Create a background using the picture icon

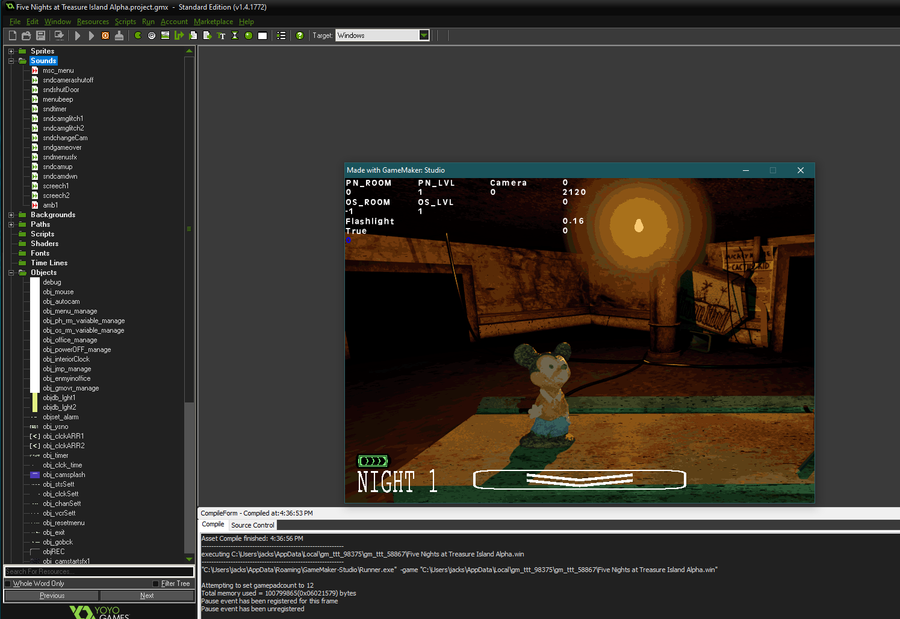point(165,36)
